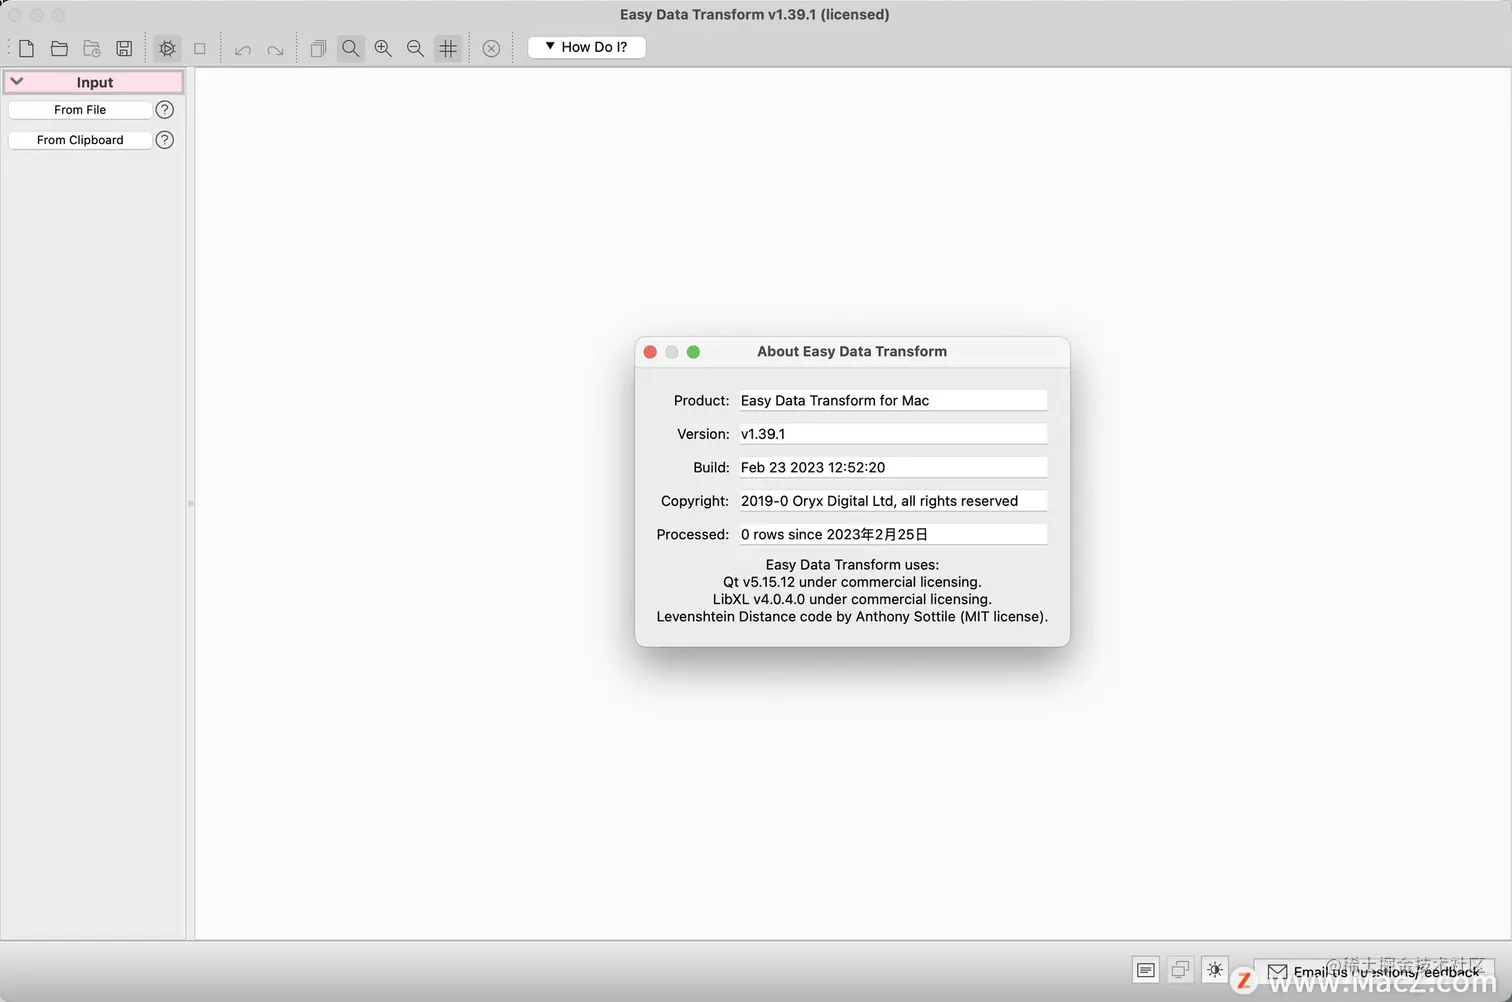The width and height of the screenshot is (1512, 1002).
Task: Open a file with the folder icon
Action: coord(59,48)
